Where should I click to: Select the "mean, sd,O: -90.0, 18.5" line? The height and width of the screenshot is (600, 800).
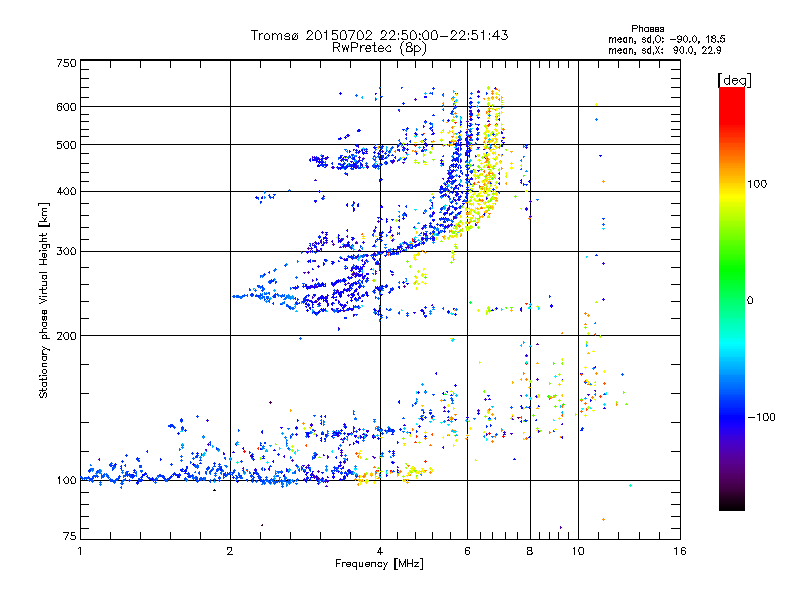(x=667, y=39)
